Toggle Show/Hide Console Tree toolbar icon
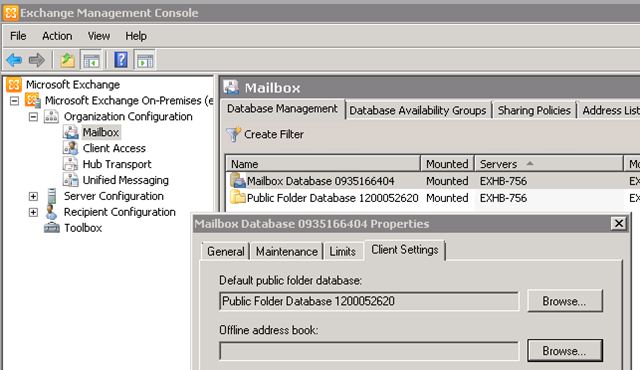This screenshot has height=370, width=640. (x=91, y=60)
